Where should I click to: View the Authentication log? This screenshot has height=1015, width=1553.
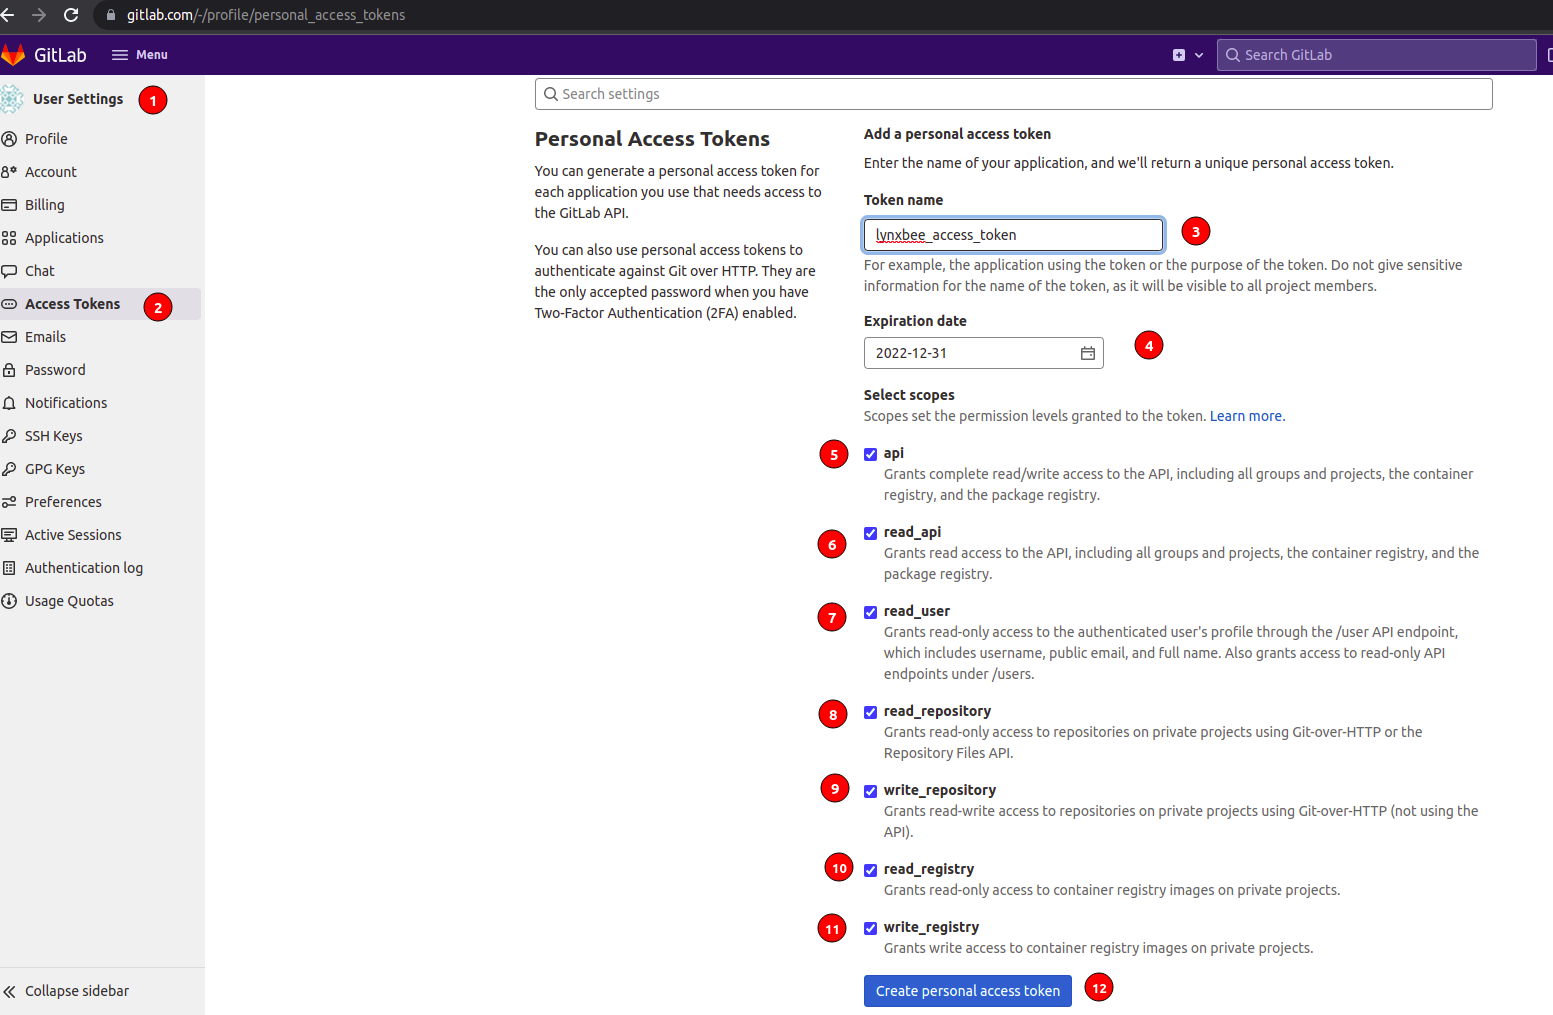point(84,568)
